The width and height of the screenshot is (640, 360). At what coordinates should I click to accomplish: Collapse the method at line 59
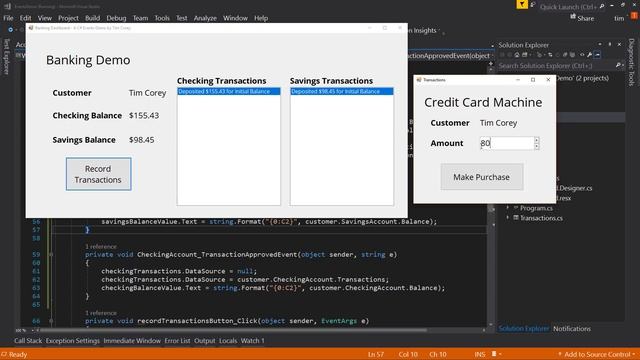pos(51,254)
